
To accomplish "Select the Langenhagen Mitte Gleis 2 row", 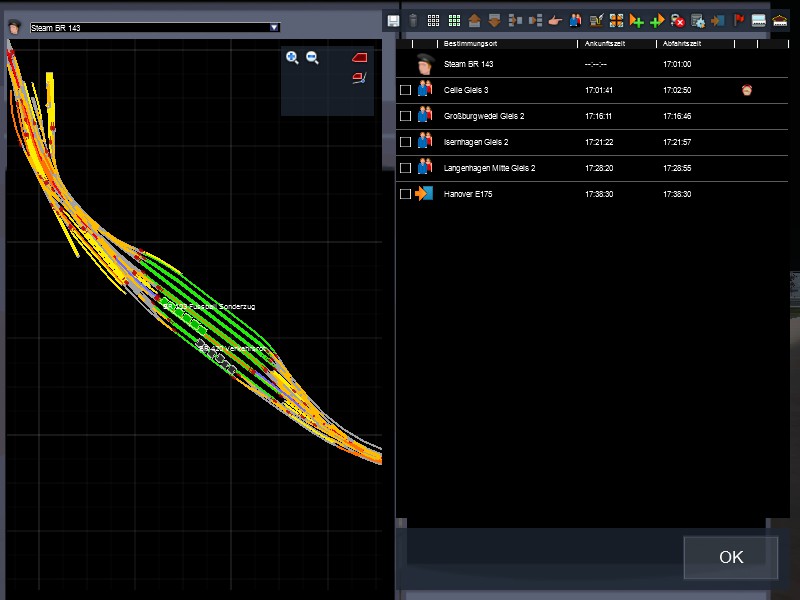I will click(x=489, y=168).
